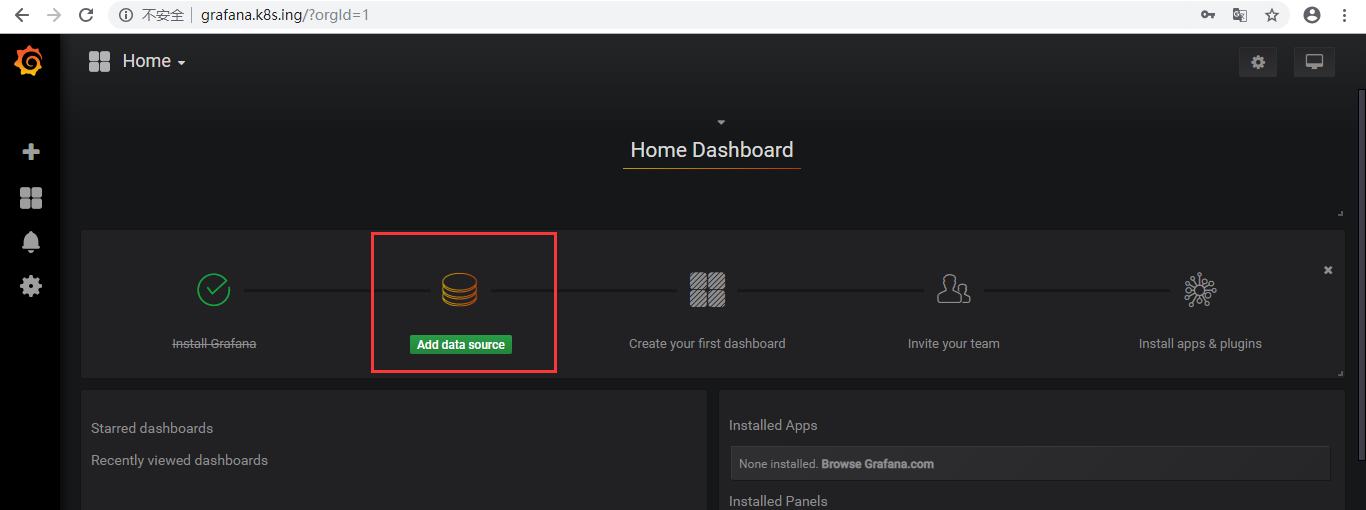Viewport: 1366px width, 510px height.
Task: Click the first dashboard grid icon
Action: [x=707, y=290]
